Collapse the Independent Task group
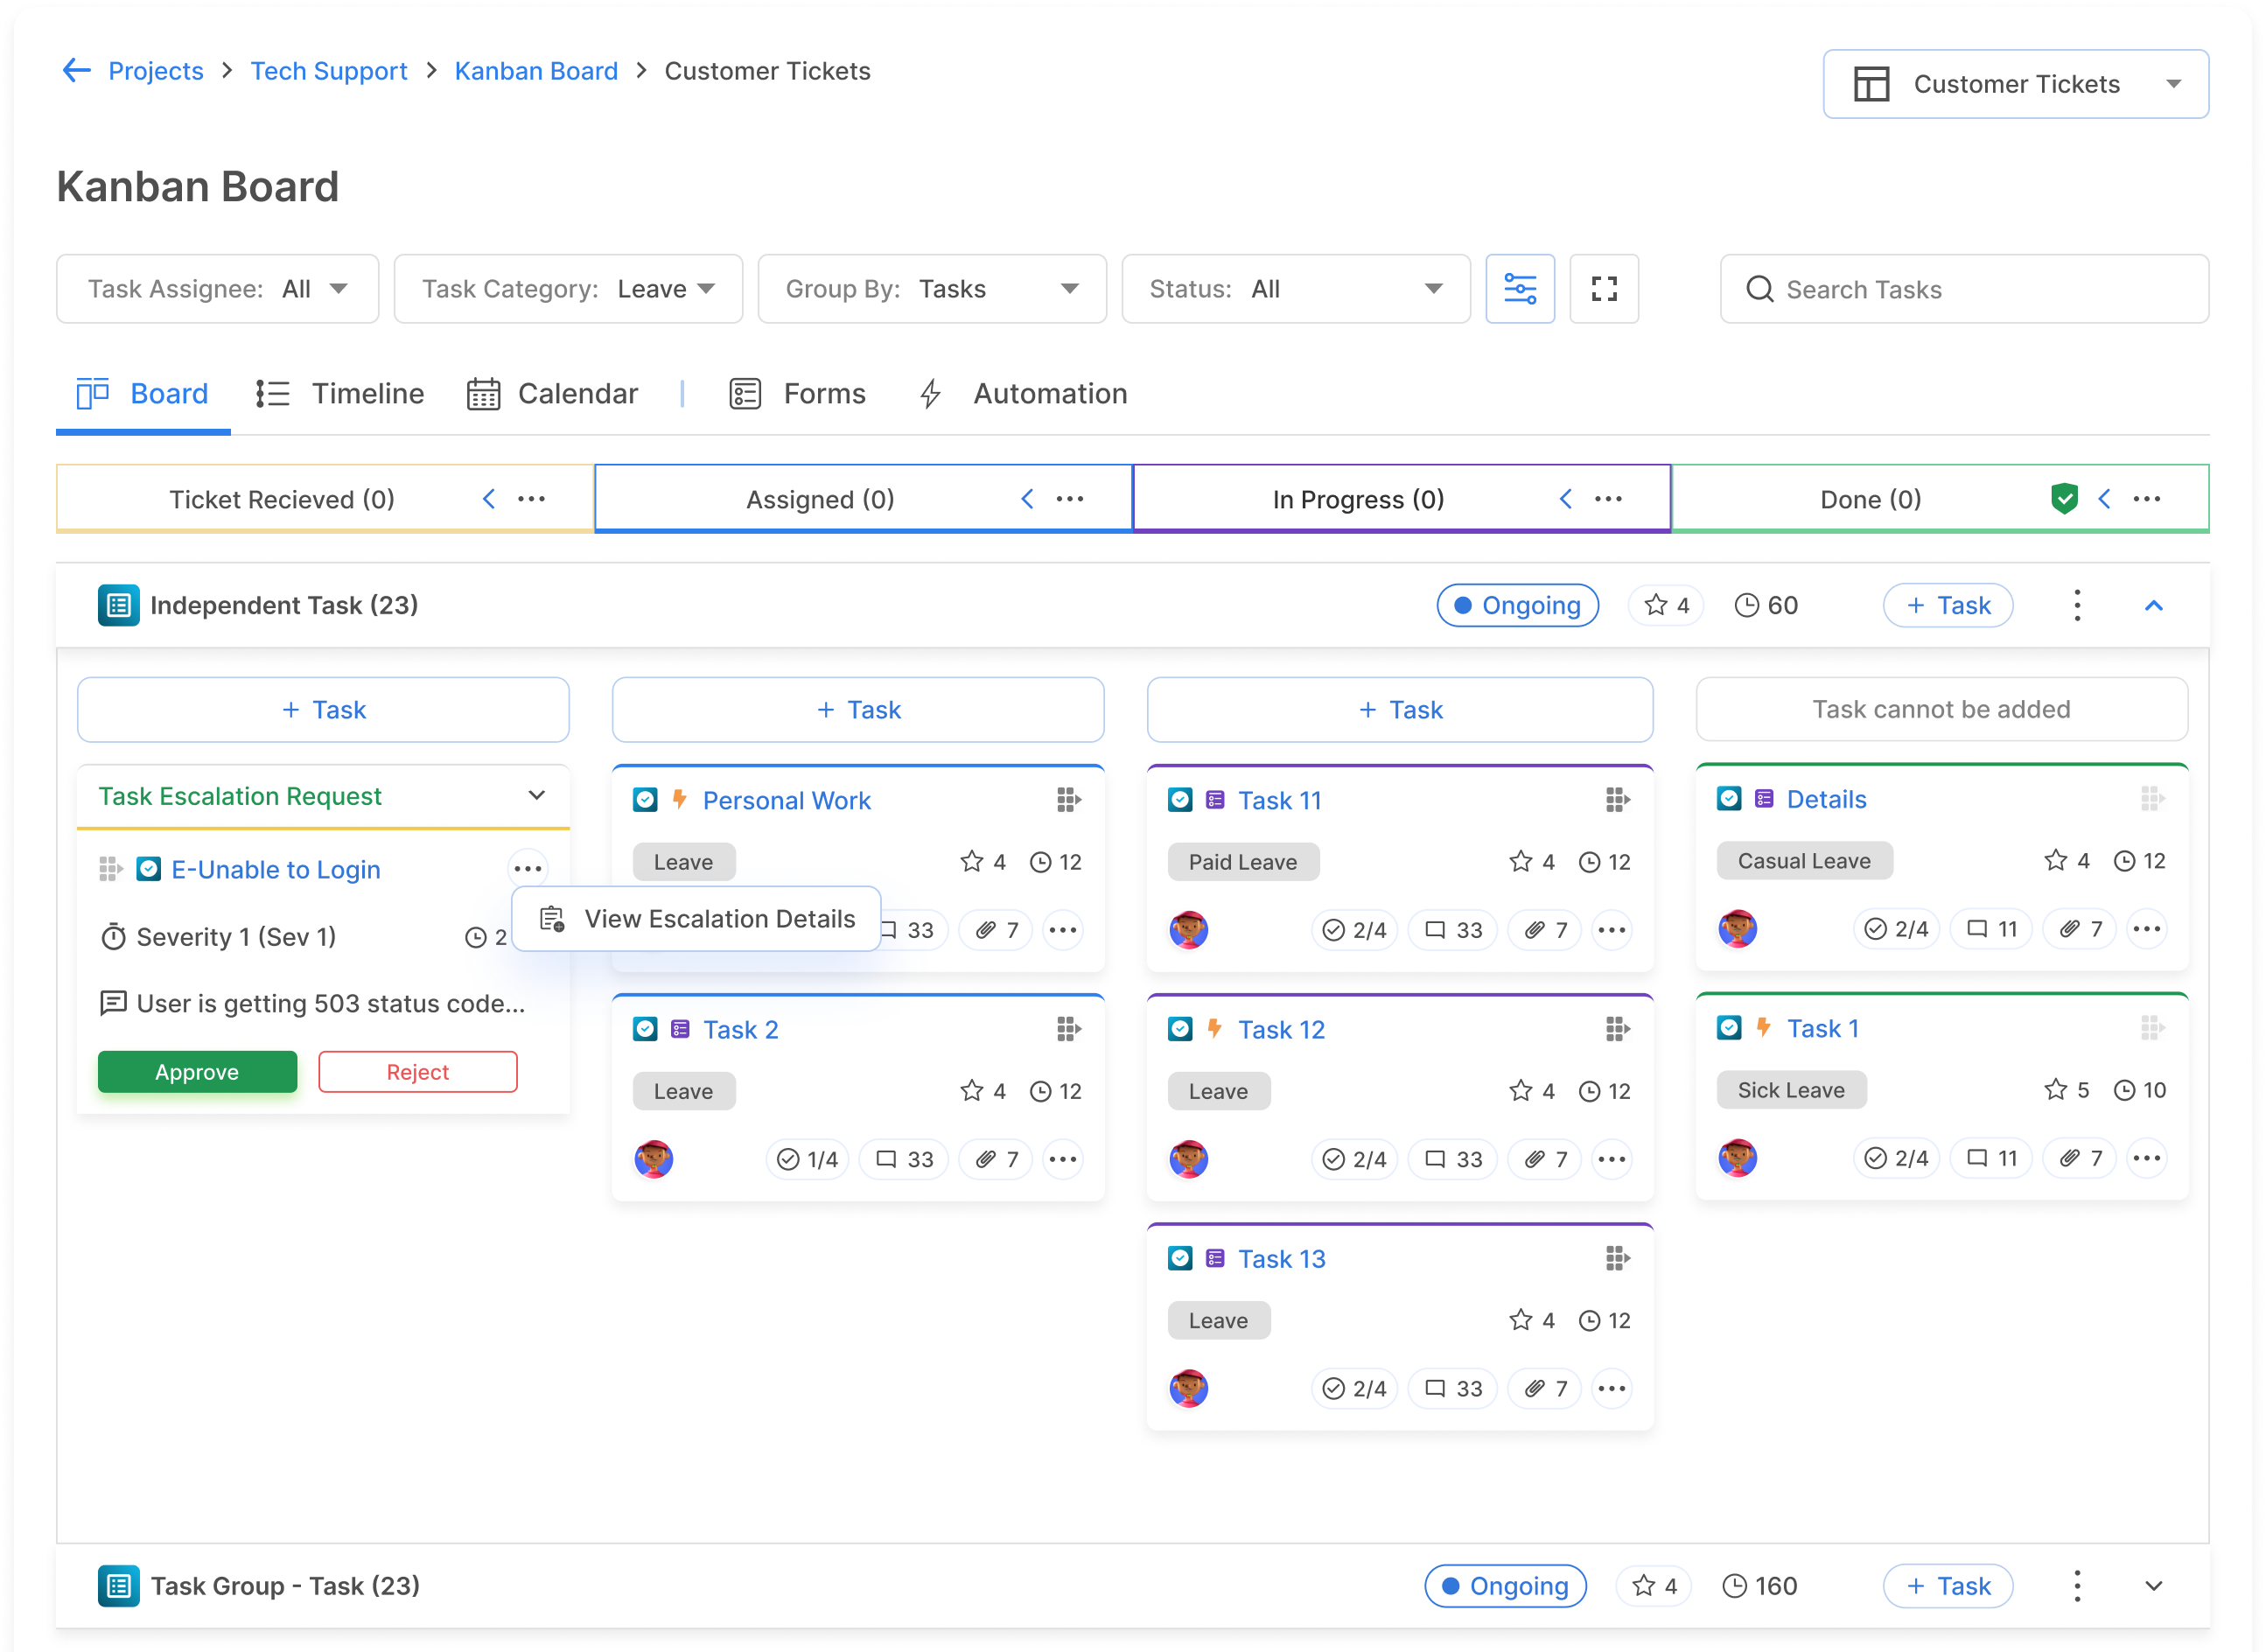The width and height of the screenshot is (2266, 1652). pyautogui.click(x=2153, y=605)
